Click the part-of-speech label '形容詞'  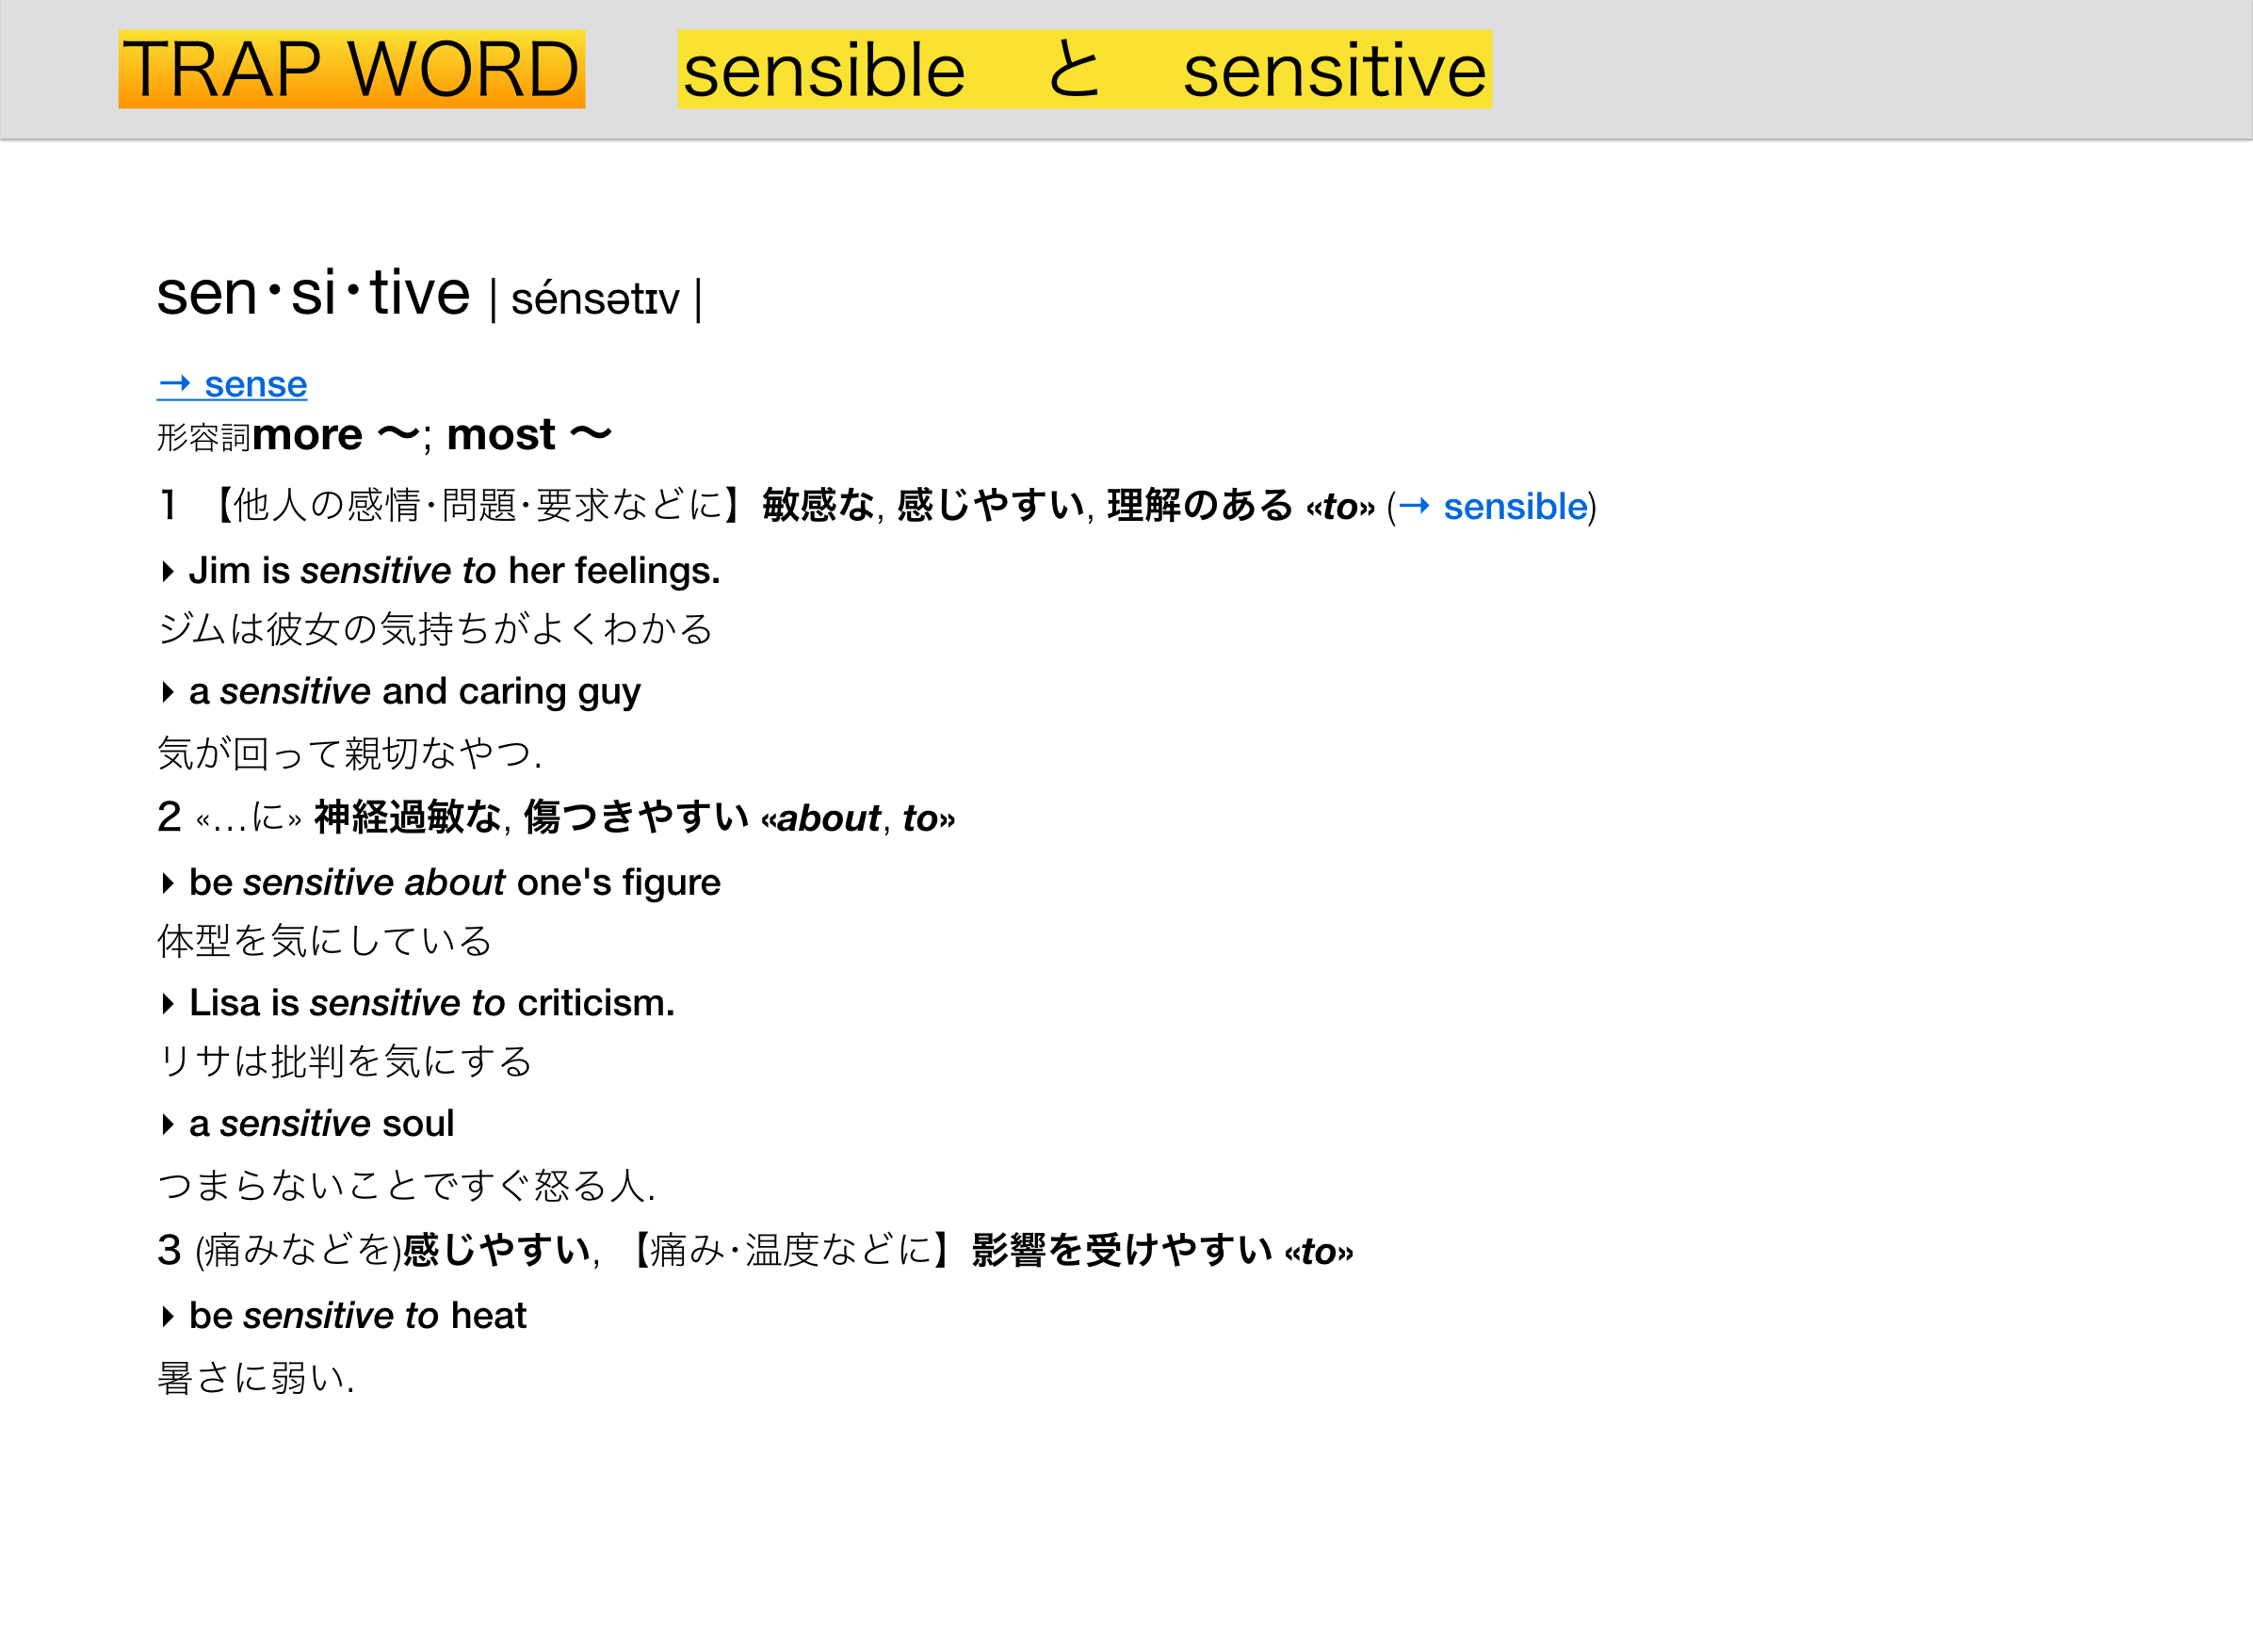204,438
